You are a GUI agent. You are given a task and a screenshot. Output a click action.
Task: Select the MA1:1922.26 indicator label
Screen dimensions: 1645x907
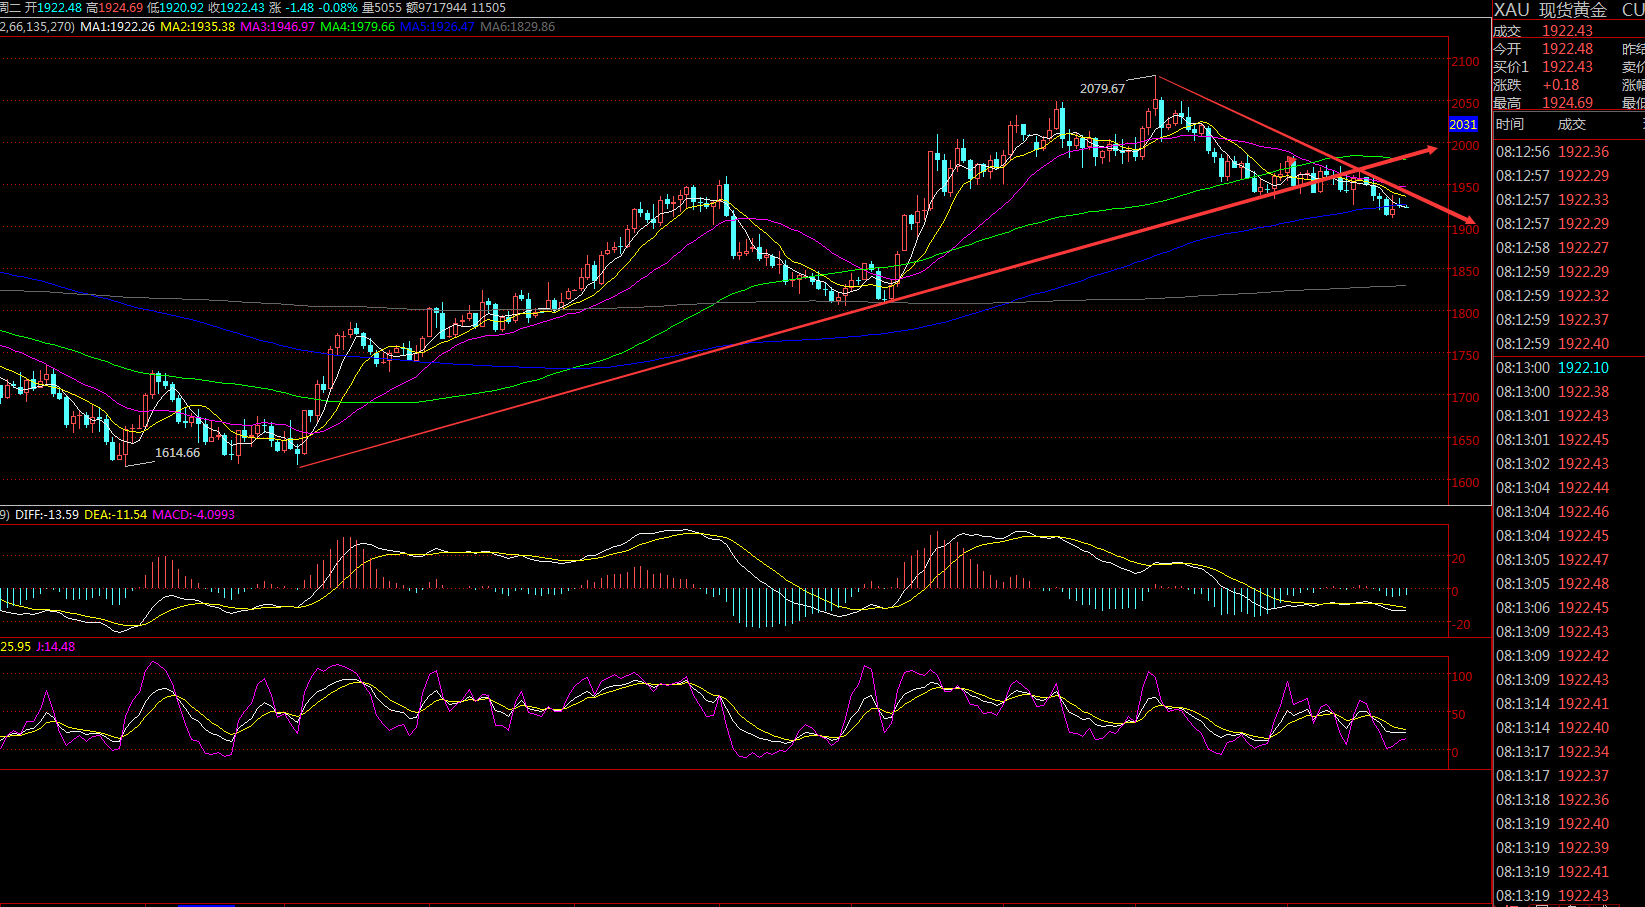tap(117, 27)
